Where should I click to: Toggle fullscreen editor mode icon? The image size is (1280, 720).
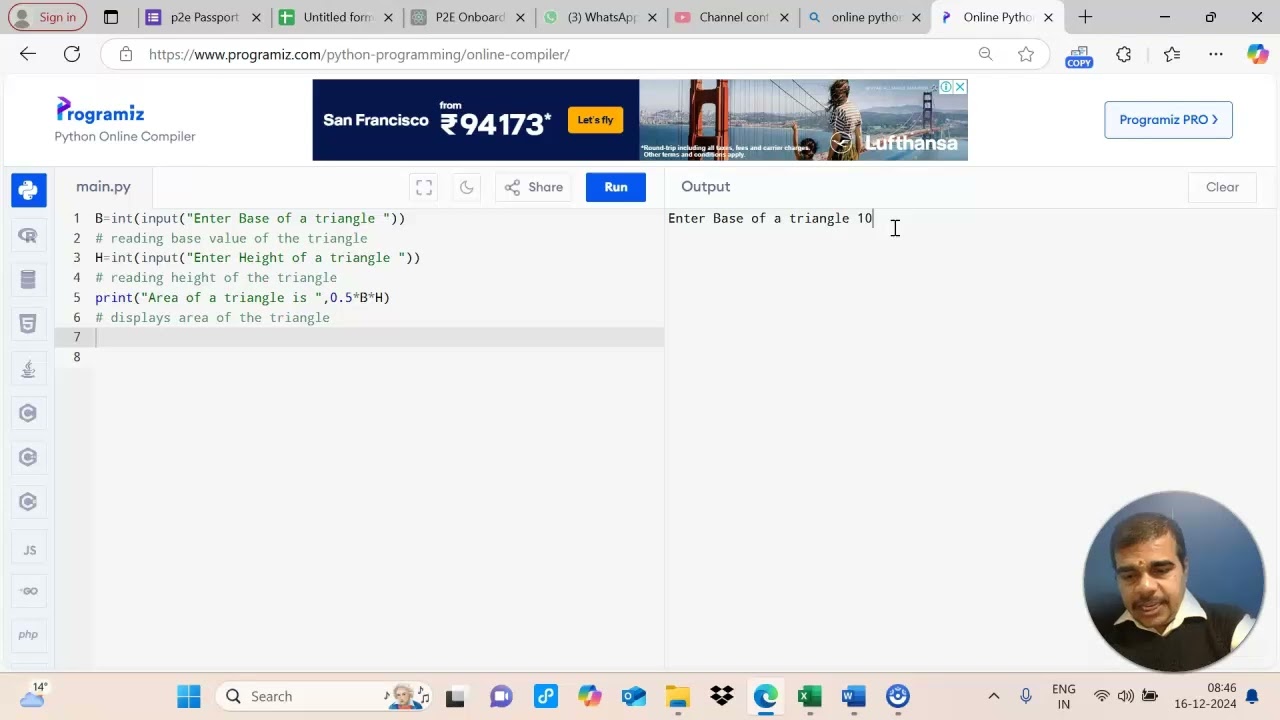pos(424,187)
